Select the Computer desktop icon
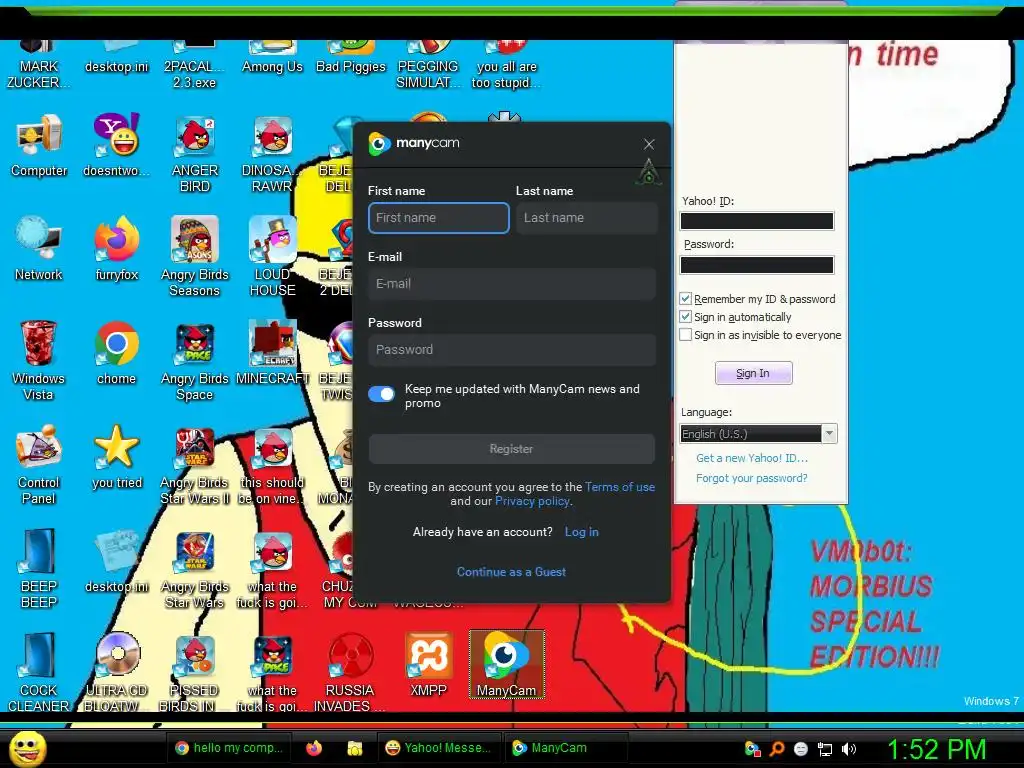The height and width of the screenshot is (768, 1024). pos(39,145)
